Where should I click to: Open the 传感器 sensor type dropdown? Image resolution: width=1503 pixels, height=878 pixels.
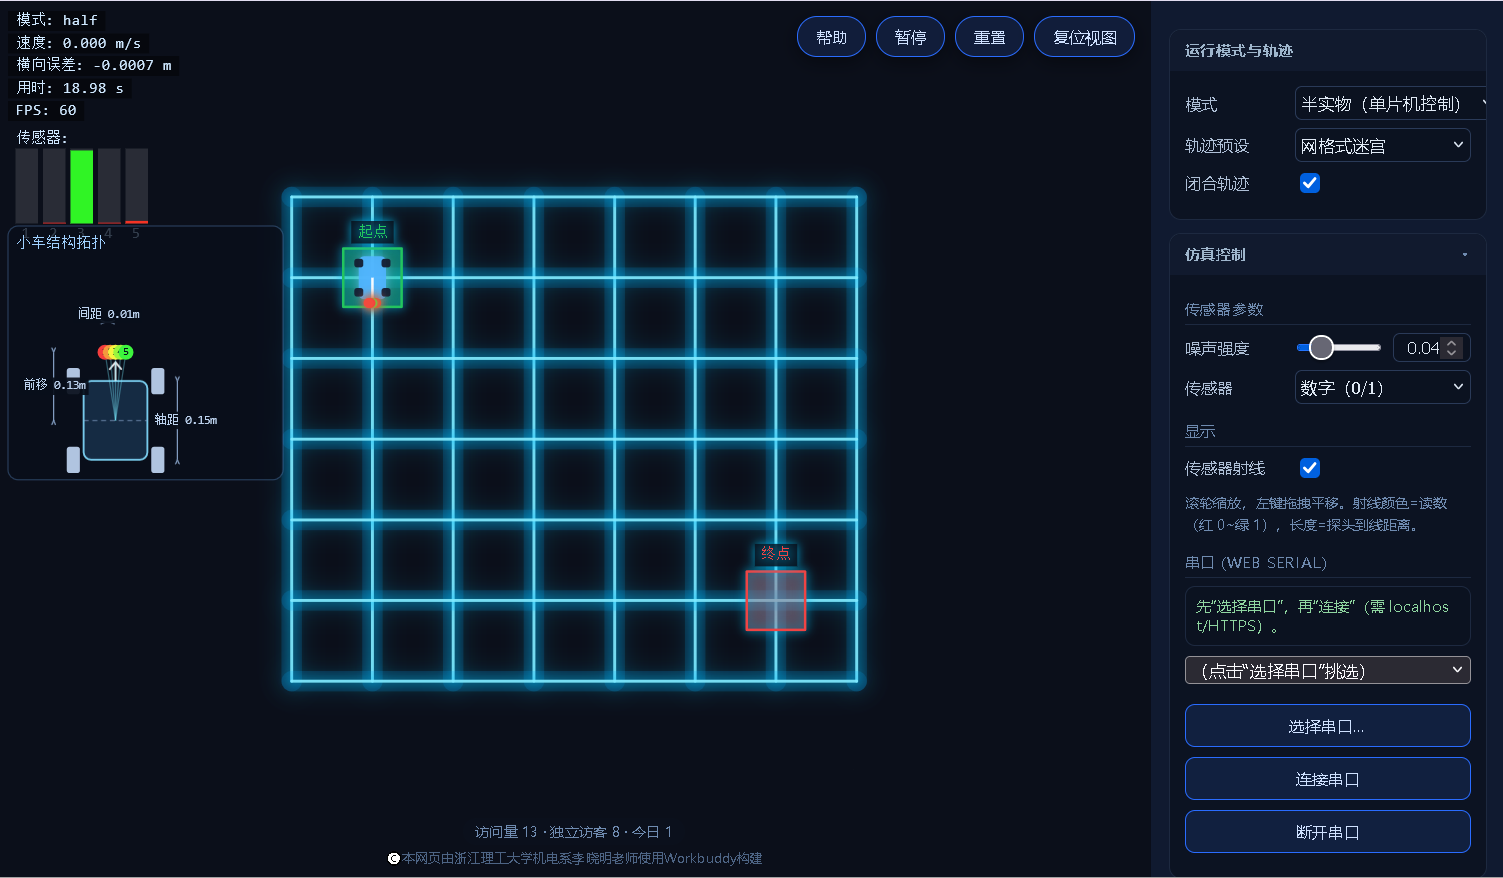tap(1382, 388)
